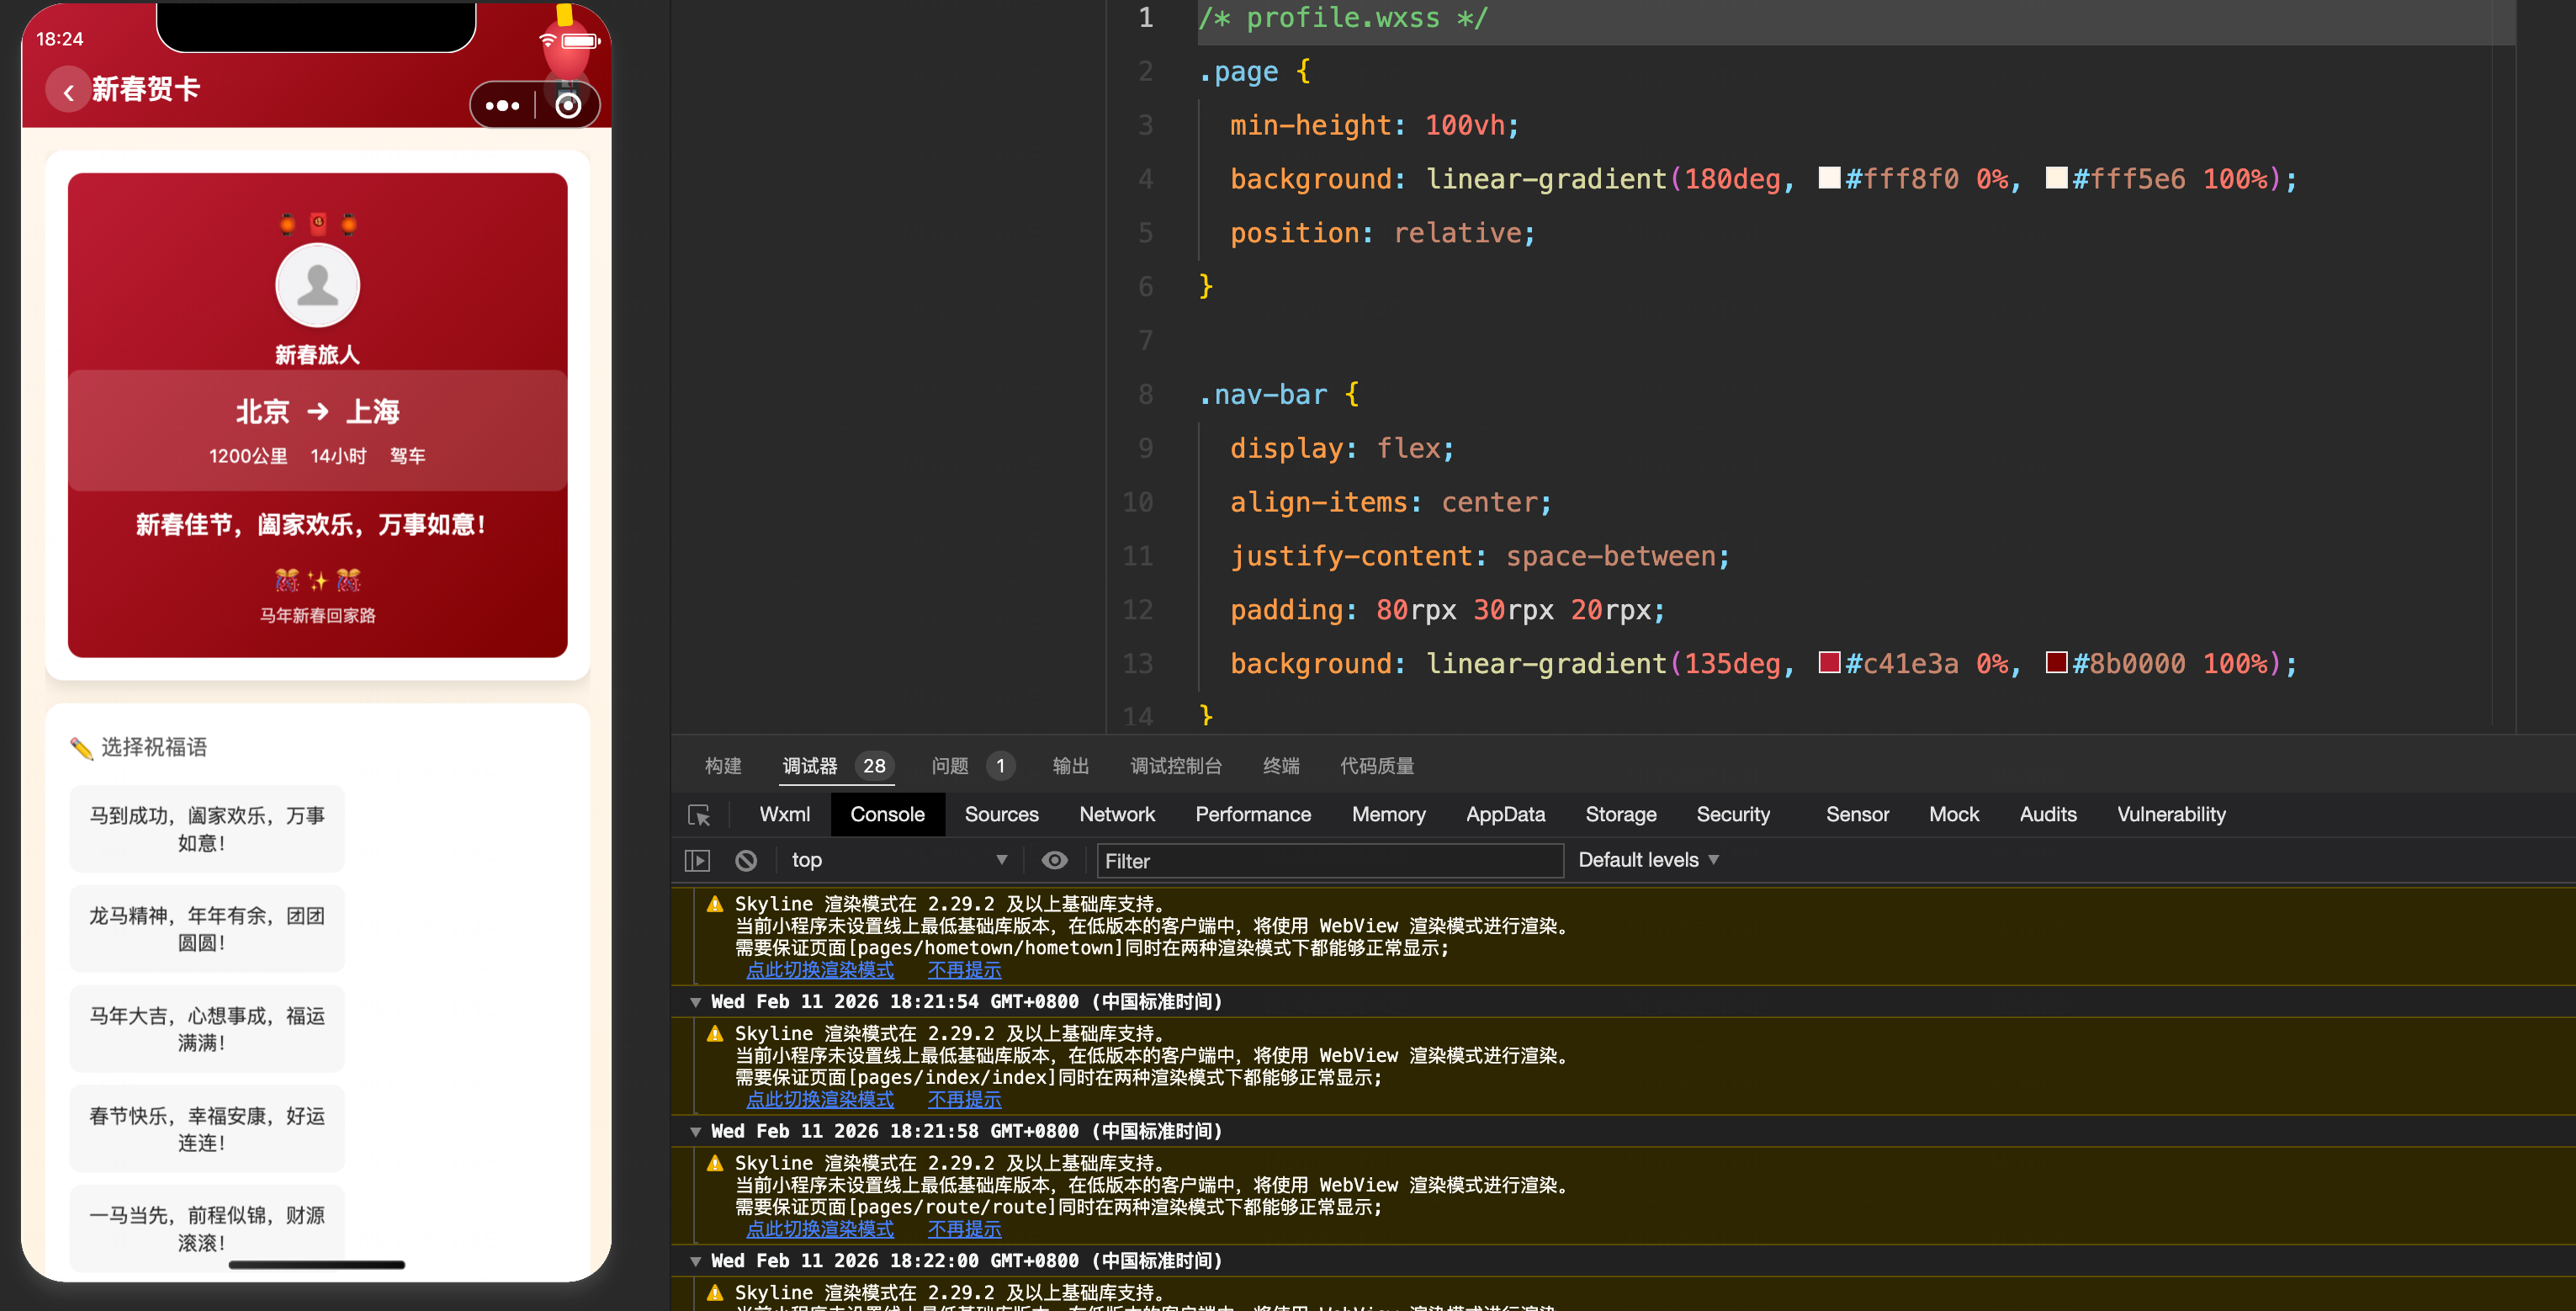
Task: Tap the capsule close circle icon
Action: (568, 106)
